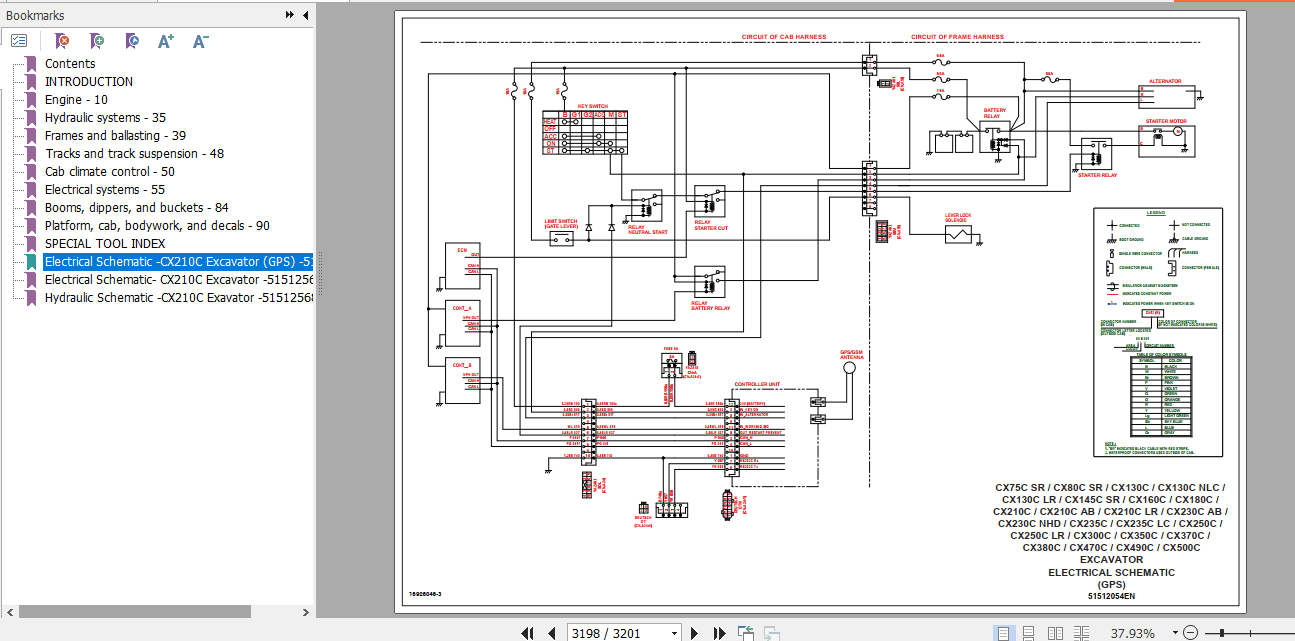Open Hydraulic Schematic -CX210C Exavator bookmark
The height and width of the screenshot is (641, 1295).
click(179, 298)
